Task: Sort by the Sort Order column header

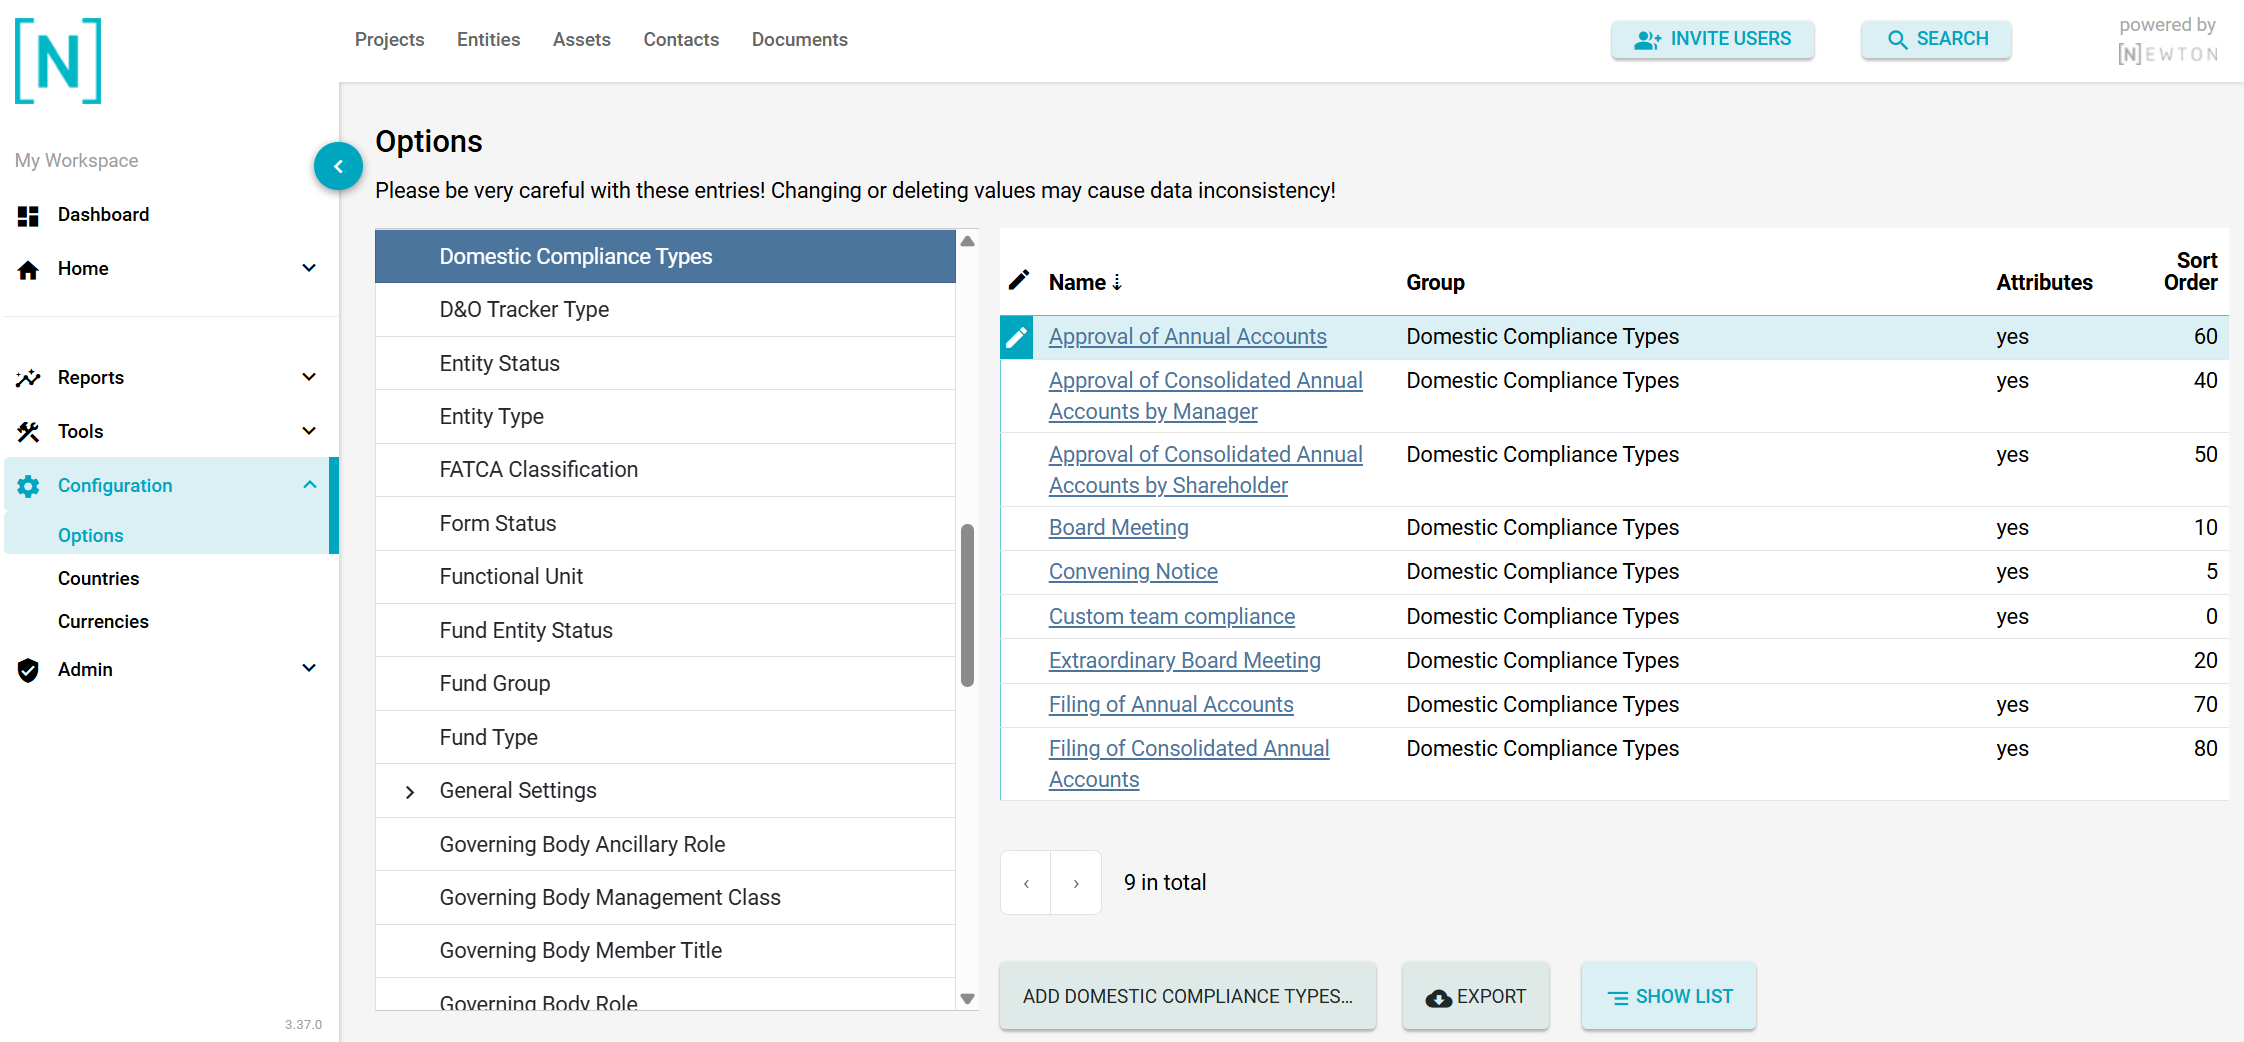Action: click(x=2190, y=272)
